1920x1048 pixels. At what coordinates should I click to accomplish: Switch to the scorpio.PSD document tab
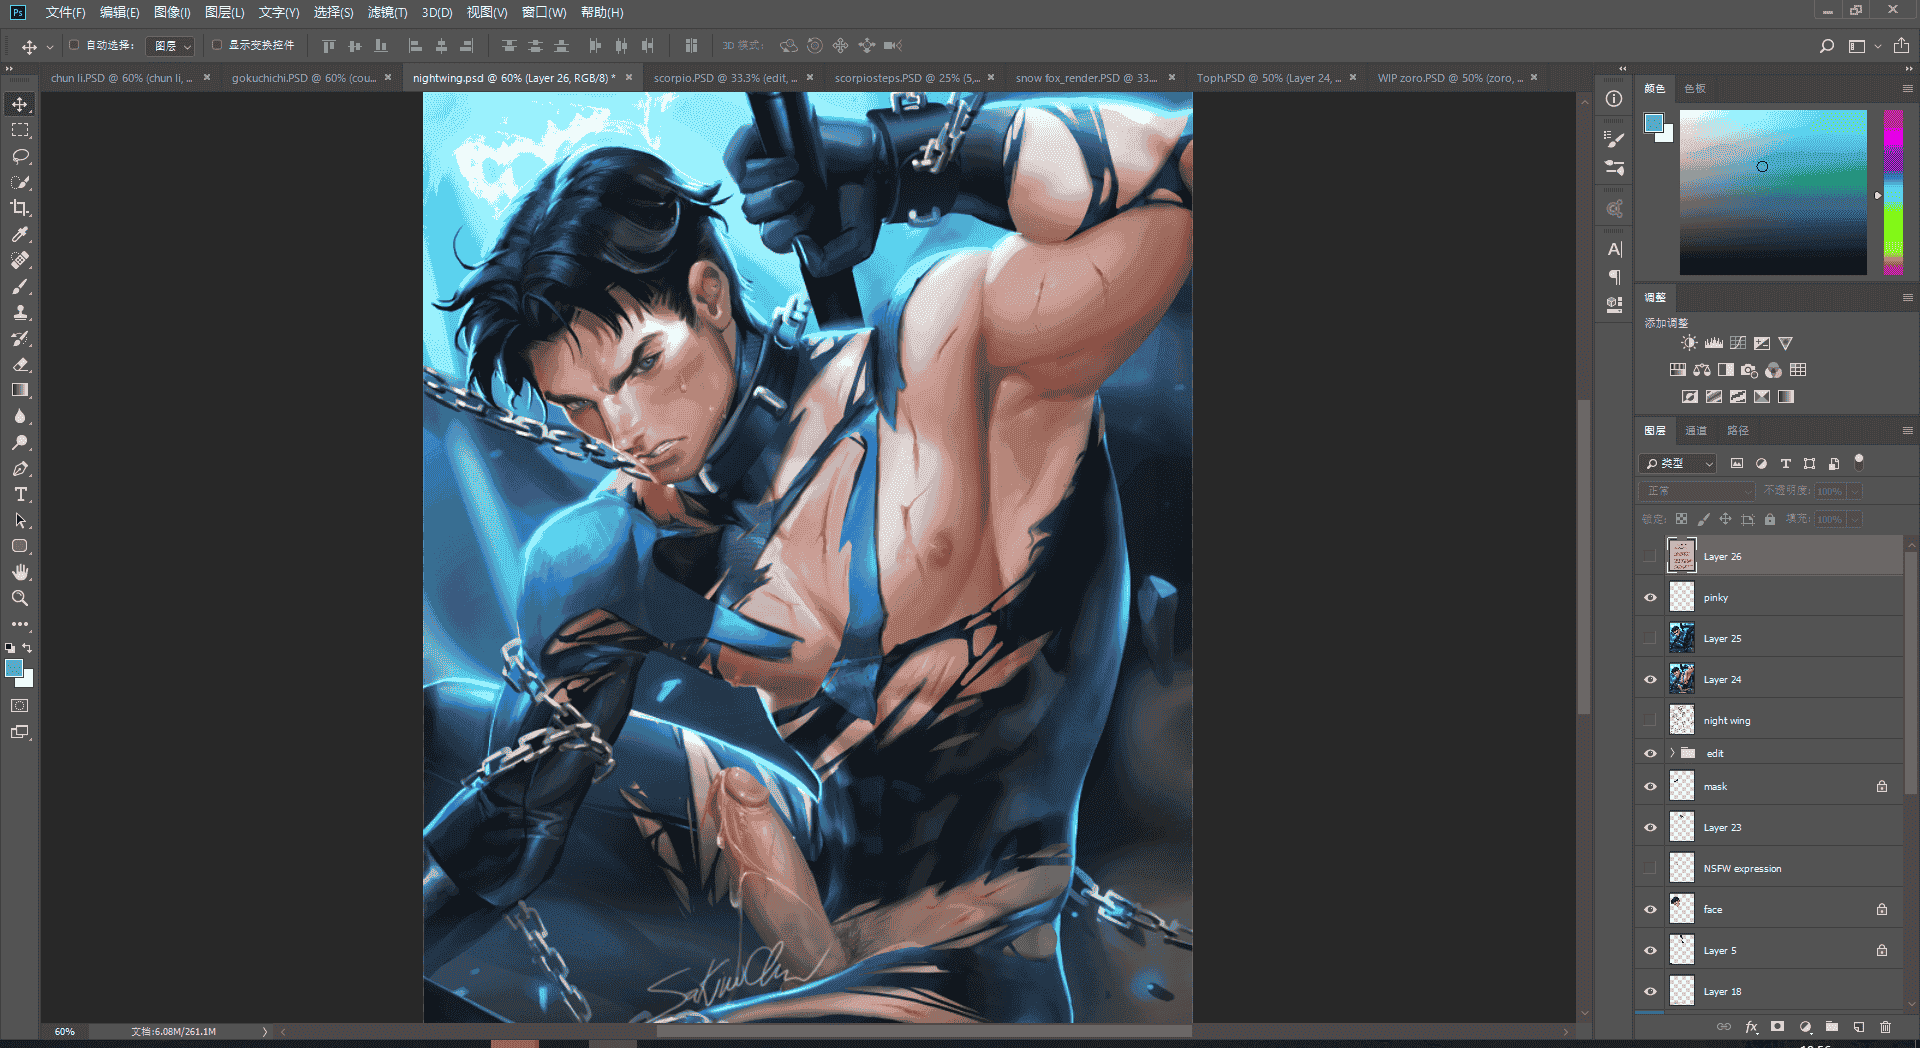(725, 78)
